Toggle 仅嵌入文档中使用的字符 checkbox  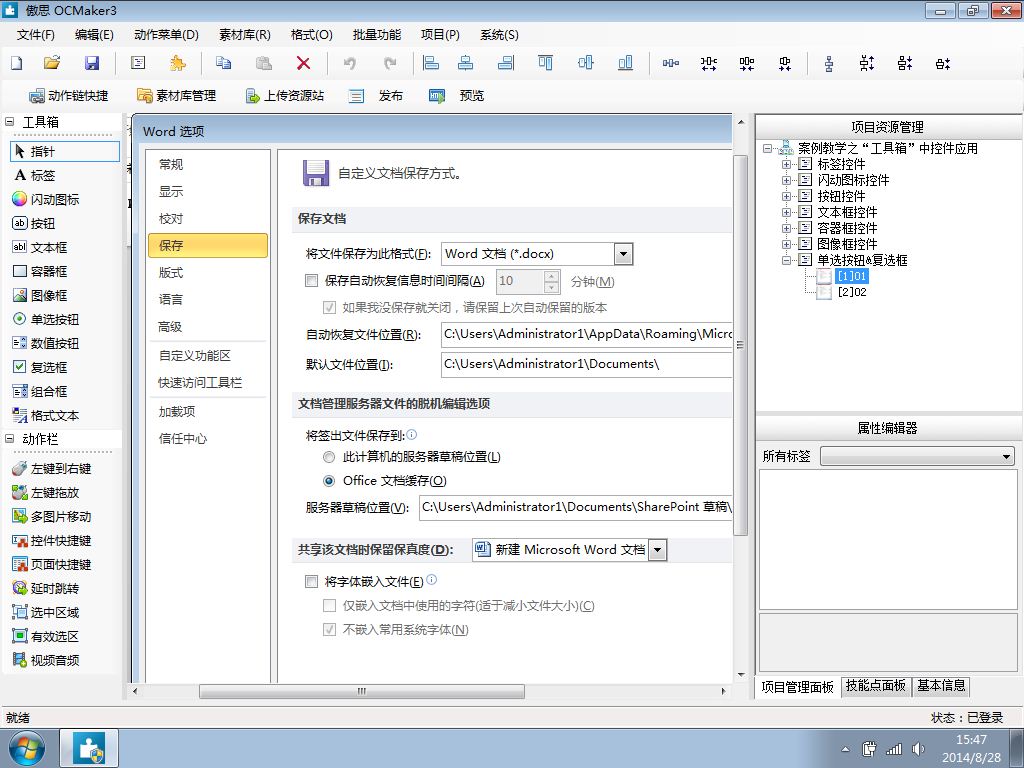point(330,605)
